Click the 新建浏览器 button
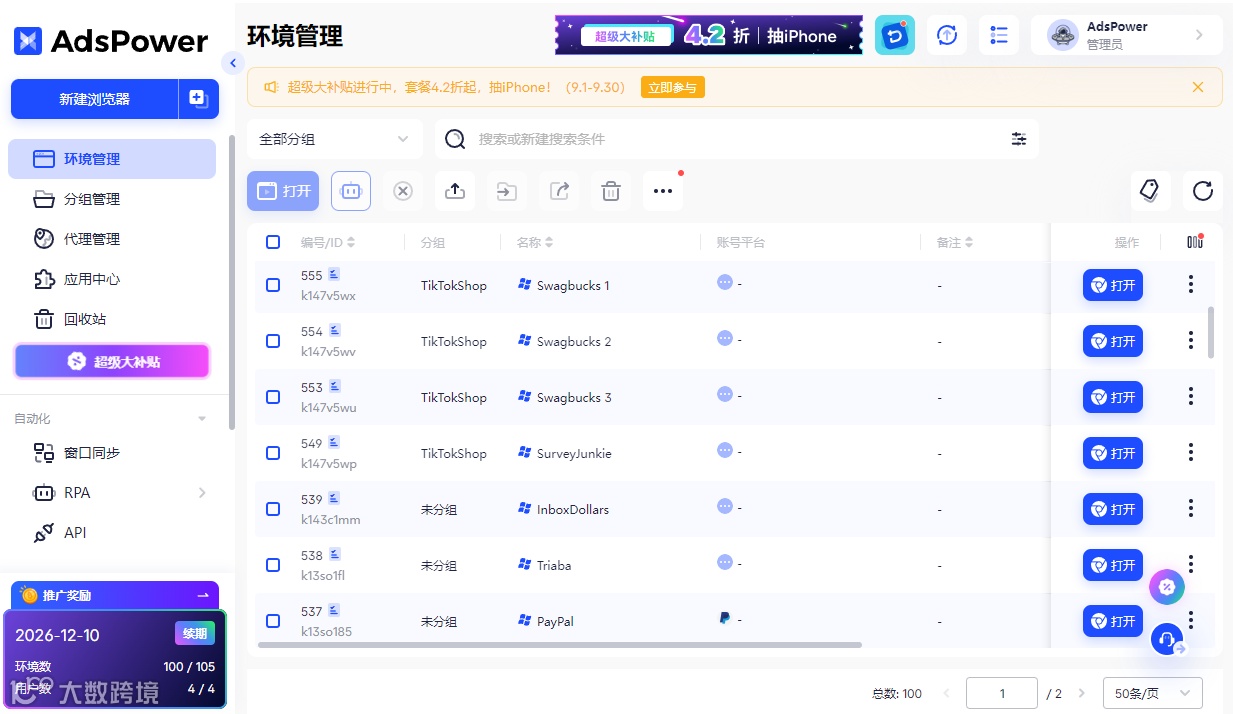The image size is (1233, 714). (x=94, y=99)
